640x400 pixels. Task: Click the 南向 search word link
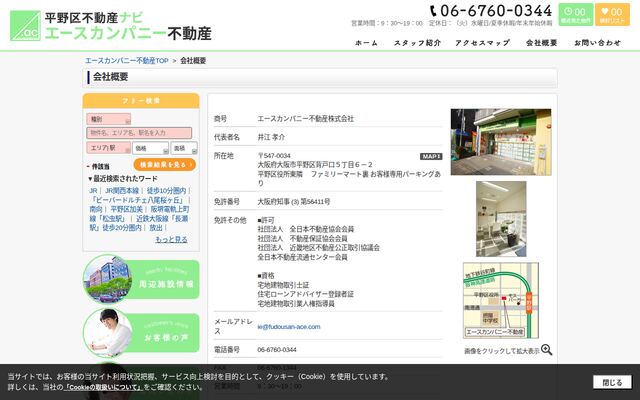(96, 209)
